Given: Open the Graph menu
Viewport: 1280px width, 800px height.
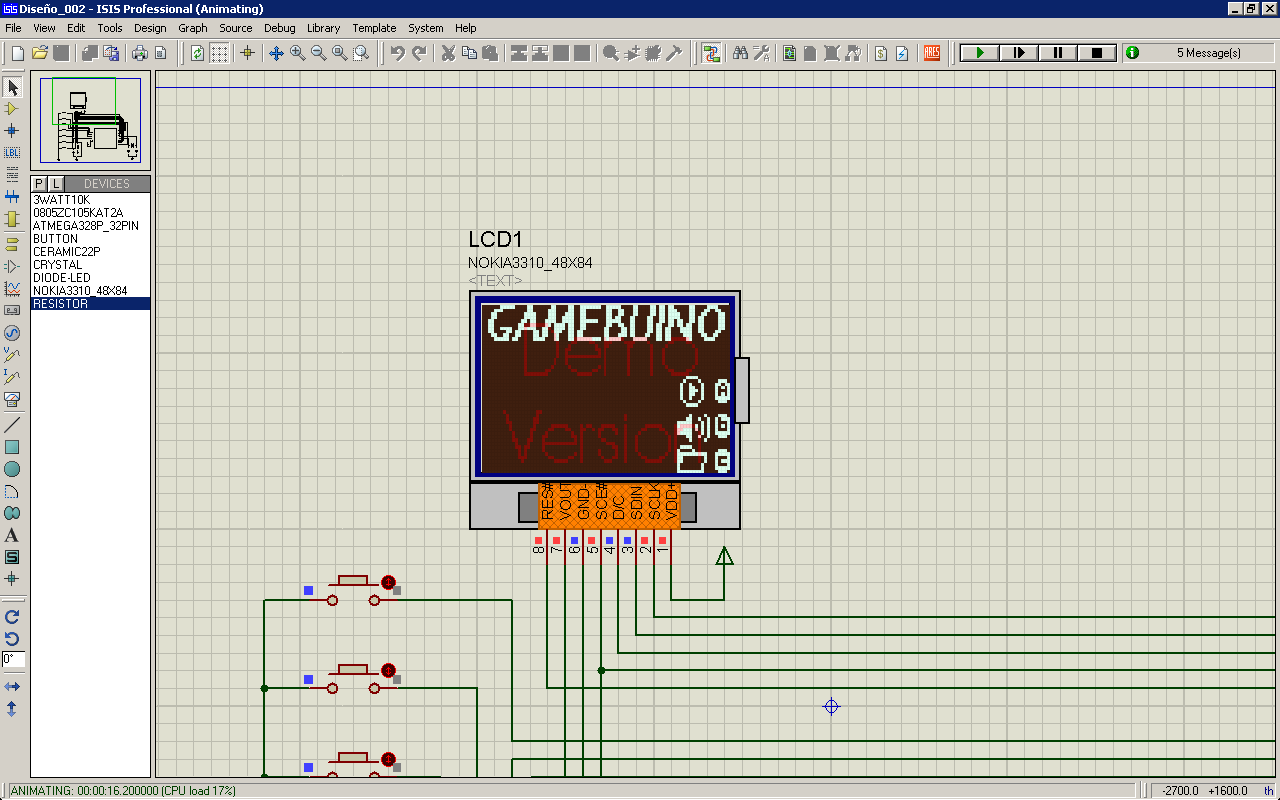Looking at the screenshot, I should (x=193, y=28).
